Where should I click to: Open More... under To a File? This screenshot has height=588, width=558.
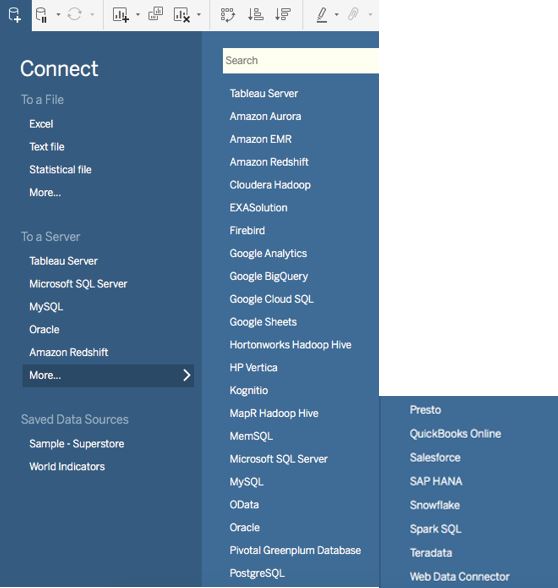click(x=45, y=192)
